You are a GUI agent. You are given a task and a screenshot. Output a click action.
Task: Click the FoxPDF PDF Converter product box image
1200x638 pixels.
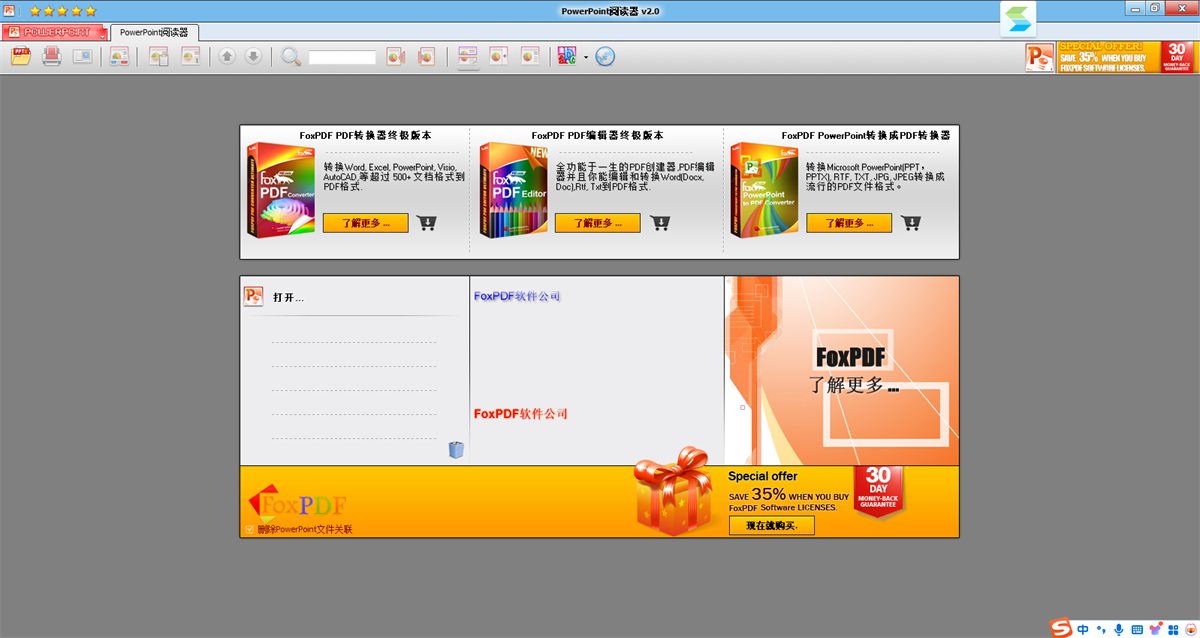point(281,190)
